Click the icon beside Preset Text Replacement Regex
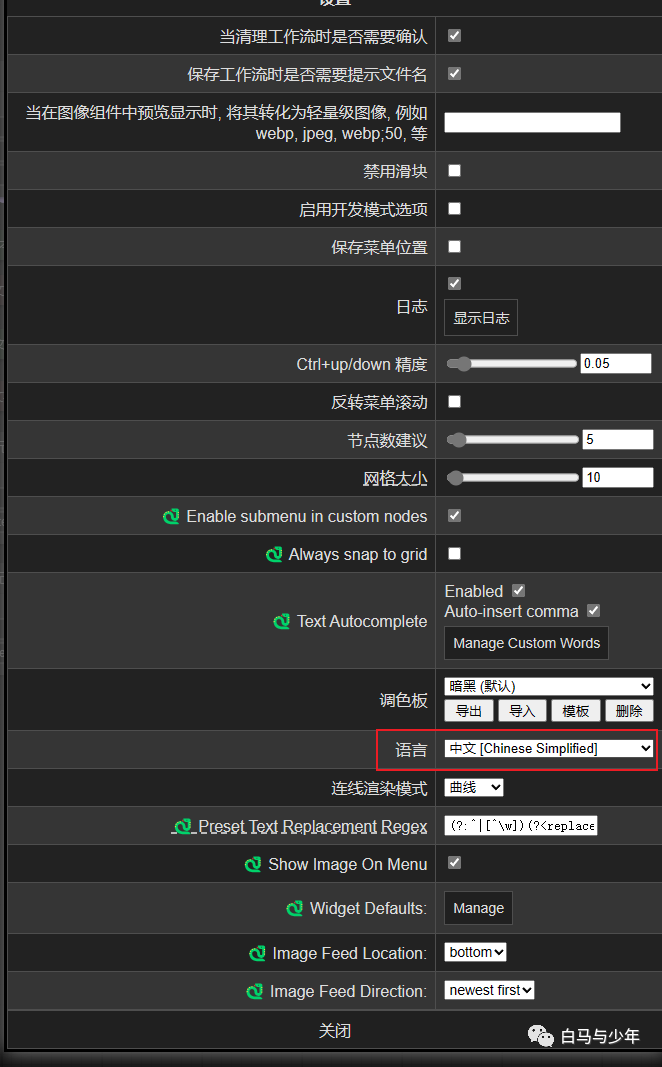The image size is (662, 1067). click(183, 827)
